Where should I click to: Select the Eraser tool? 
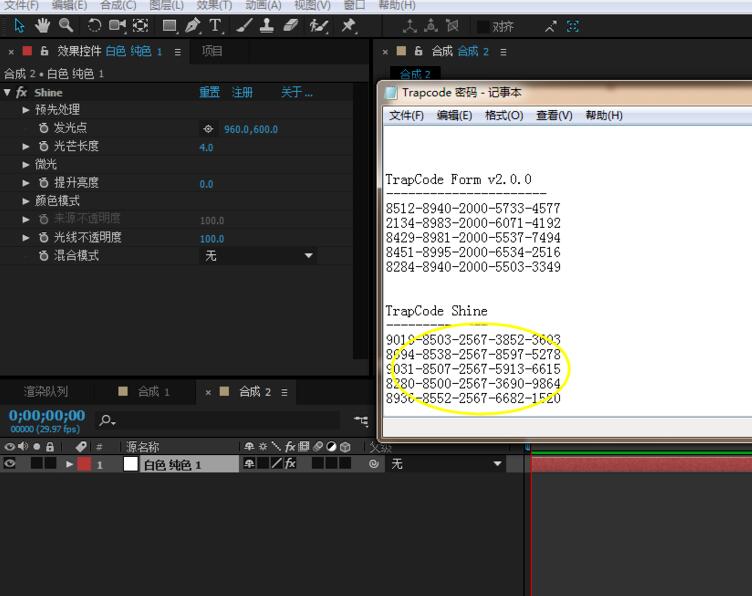click(292, 25)
